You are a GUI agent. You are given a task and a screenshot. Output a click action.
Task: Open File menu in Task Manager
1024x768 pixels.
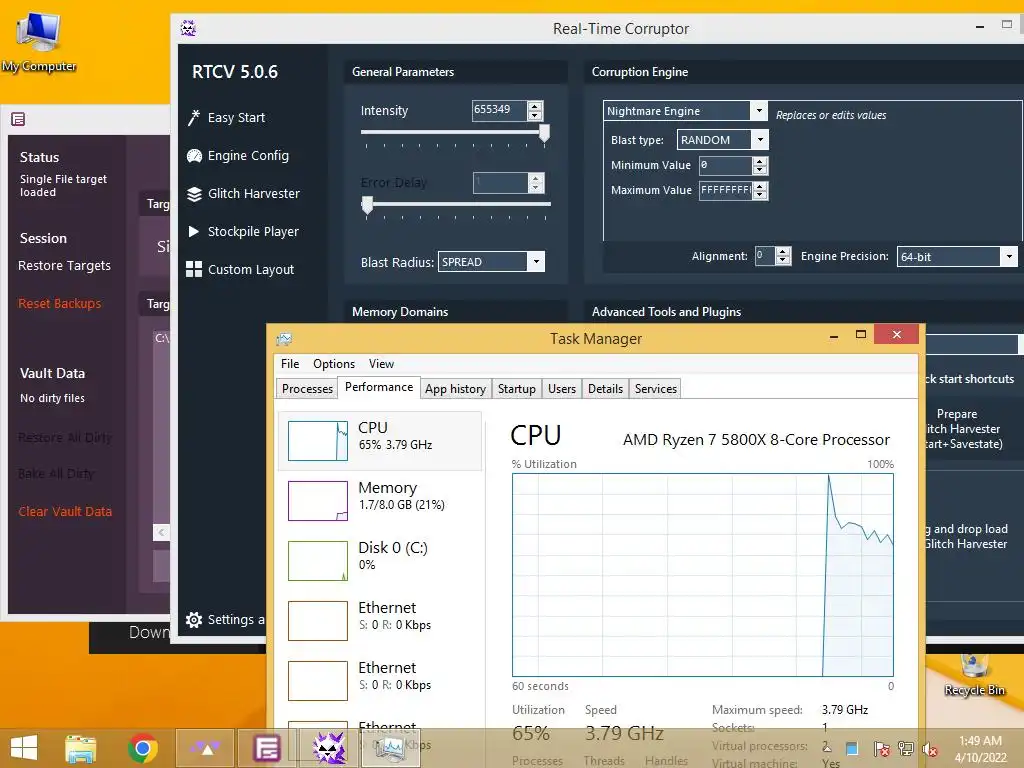pos(290,364)
